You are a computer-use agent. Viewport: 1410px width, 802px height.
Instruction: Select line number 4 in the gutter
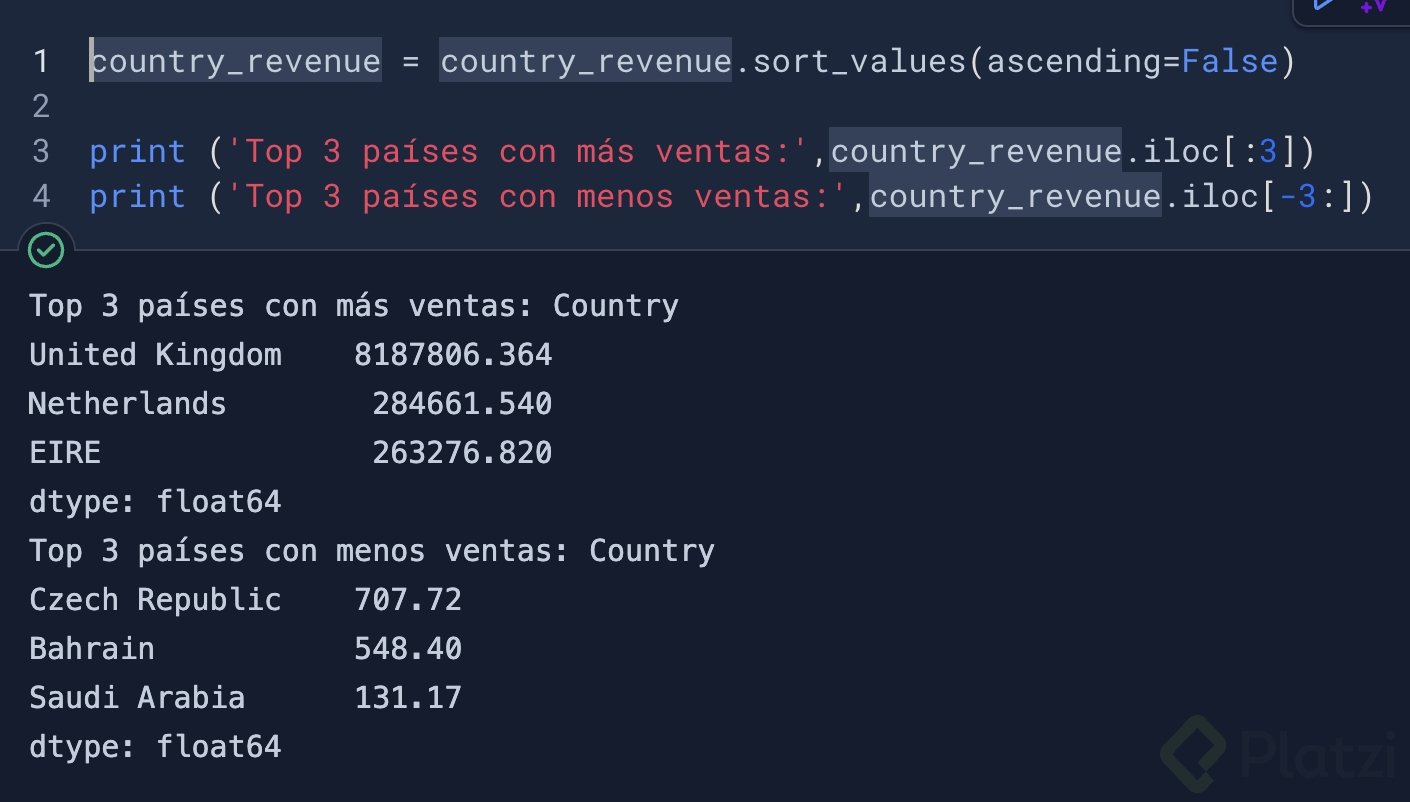coord(40,196)
